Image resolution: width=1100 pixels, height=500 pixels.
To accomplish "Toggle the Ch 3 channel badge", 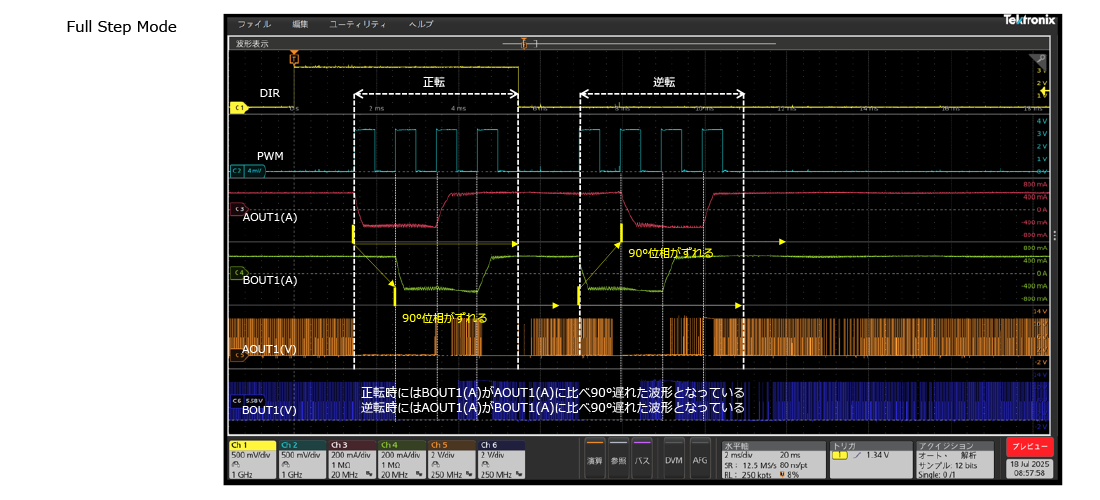I will click(352, 459).
